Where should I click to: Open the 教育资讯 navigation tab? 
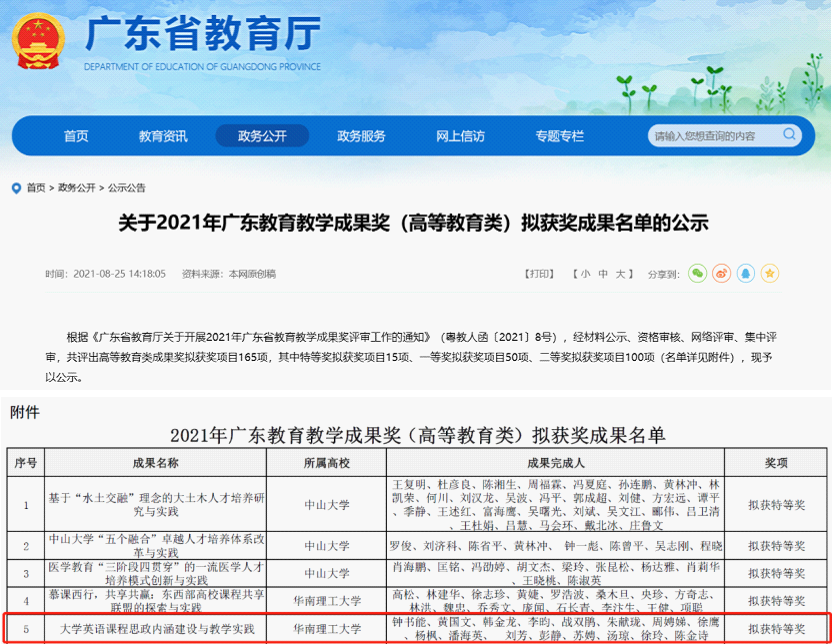163,136
